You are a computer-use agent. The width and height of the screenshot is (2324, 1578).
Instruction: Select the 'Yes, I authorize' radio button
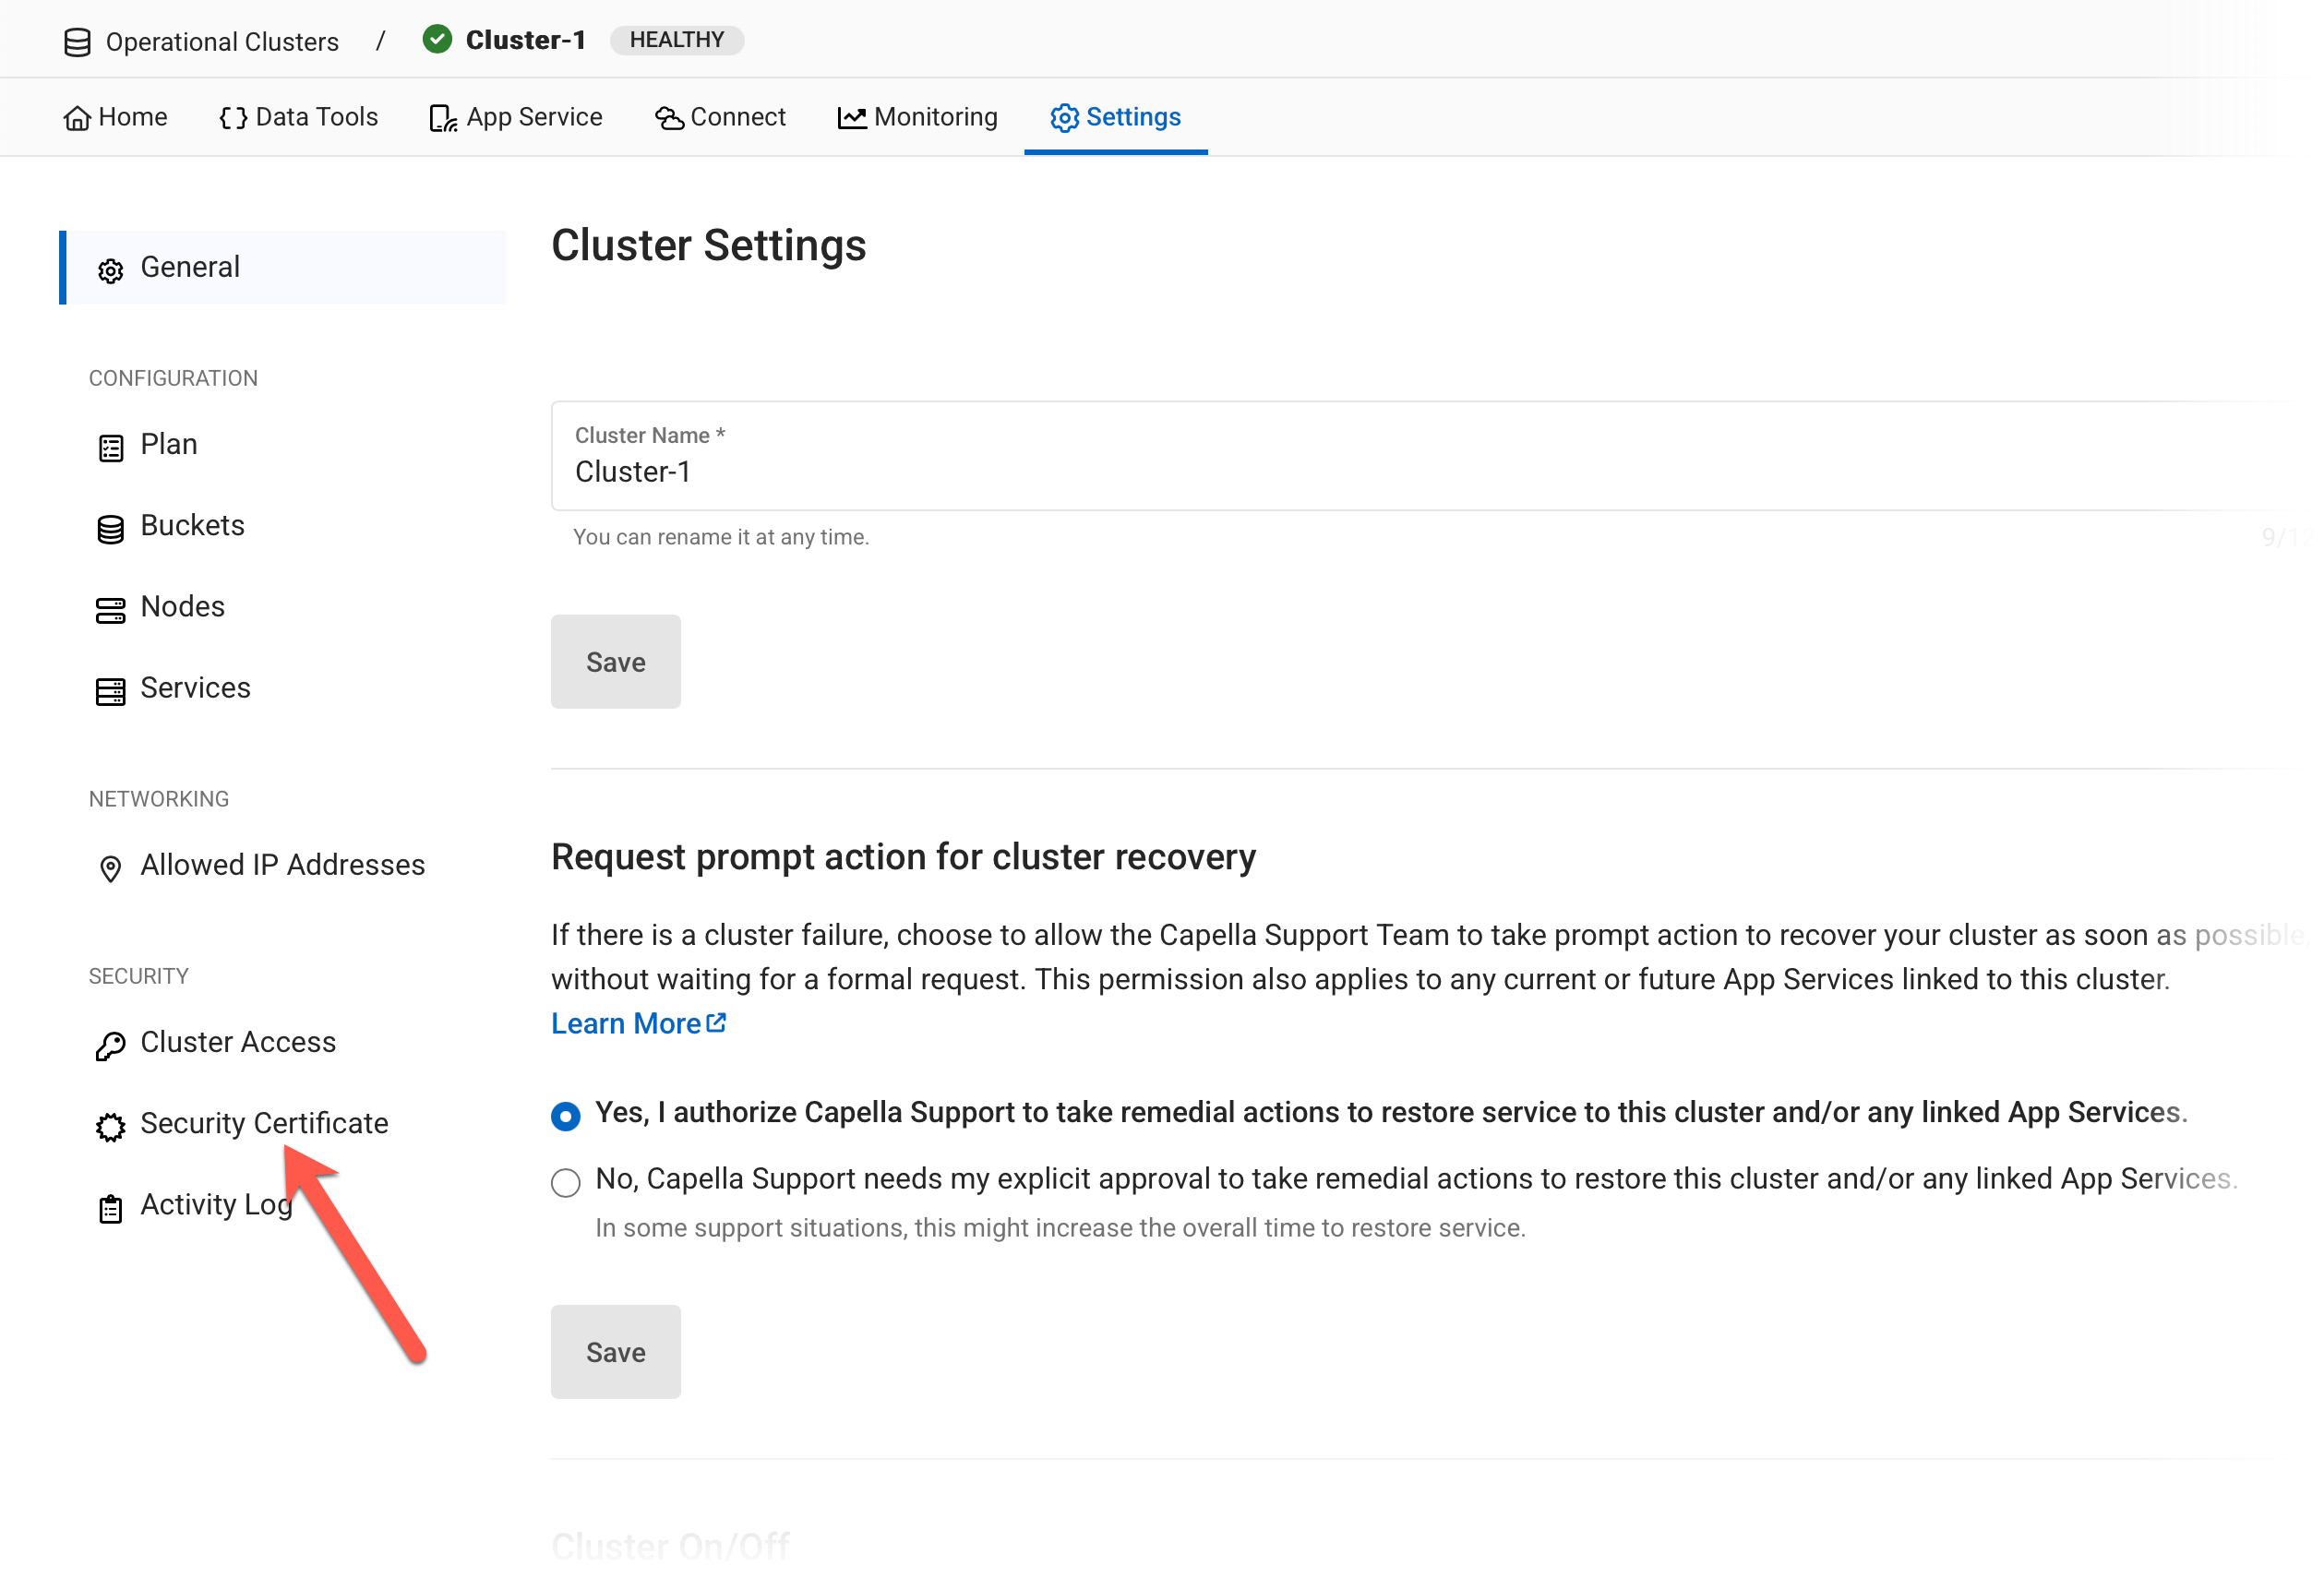click(565, 1115)
